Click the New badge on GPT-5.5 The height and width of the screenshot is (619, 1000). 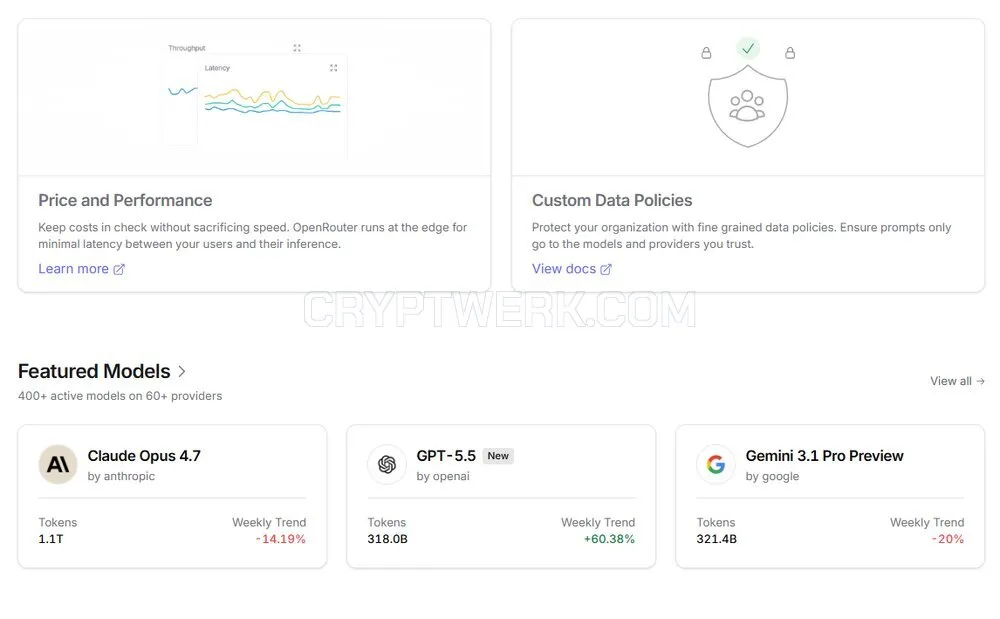coord(498,456)
